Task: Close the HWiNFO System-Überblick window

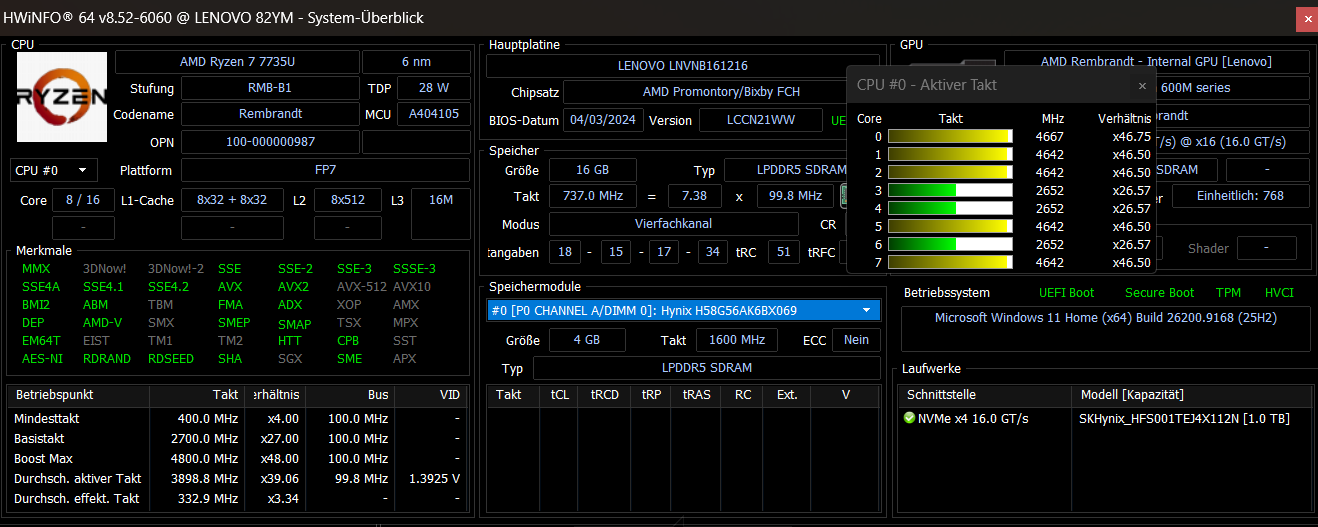Action: (1306, 17)
